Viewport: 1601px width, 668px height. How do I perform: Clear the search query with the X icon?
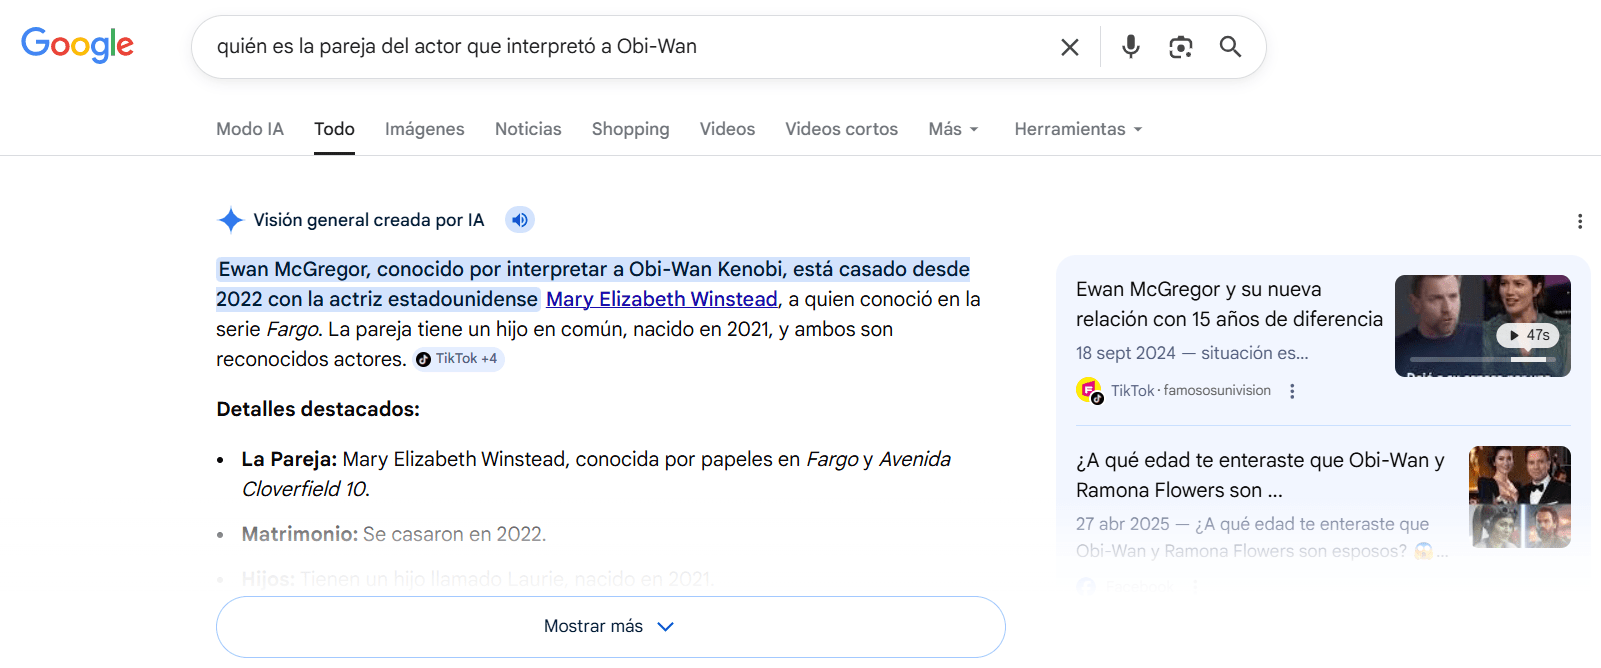[1069, 47]
